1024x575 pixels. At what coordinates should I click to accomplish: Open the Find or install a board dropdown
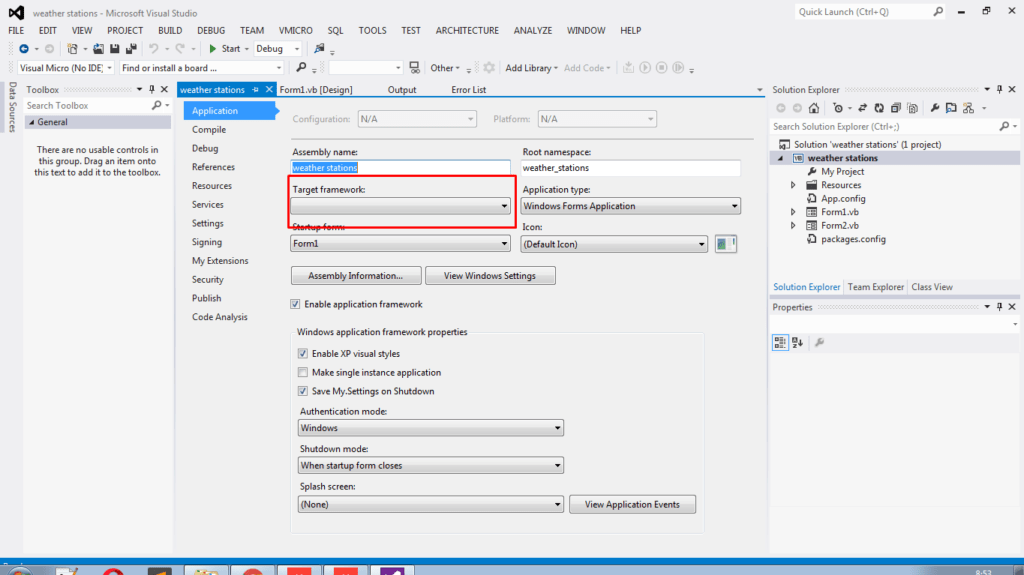point(201,68)
